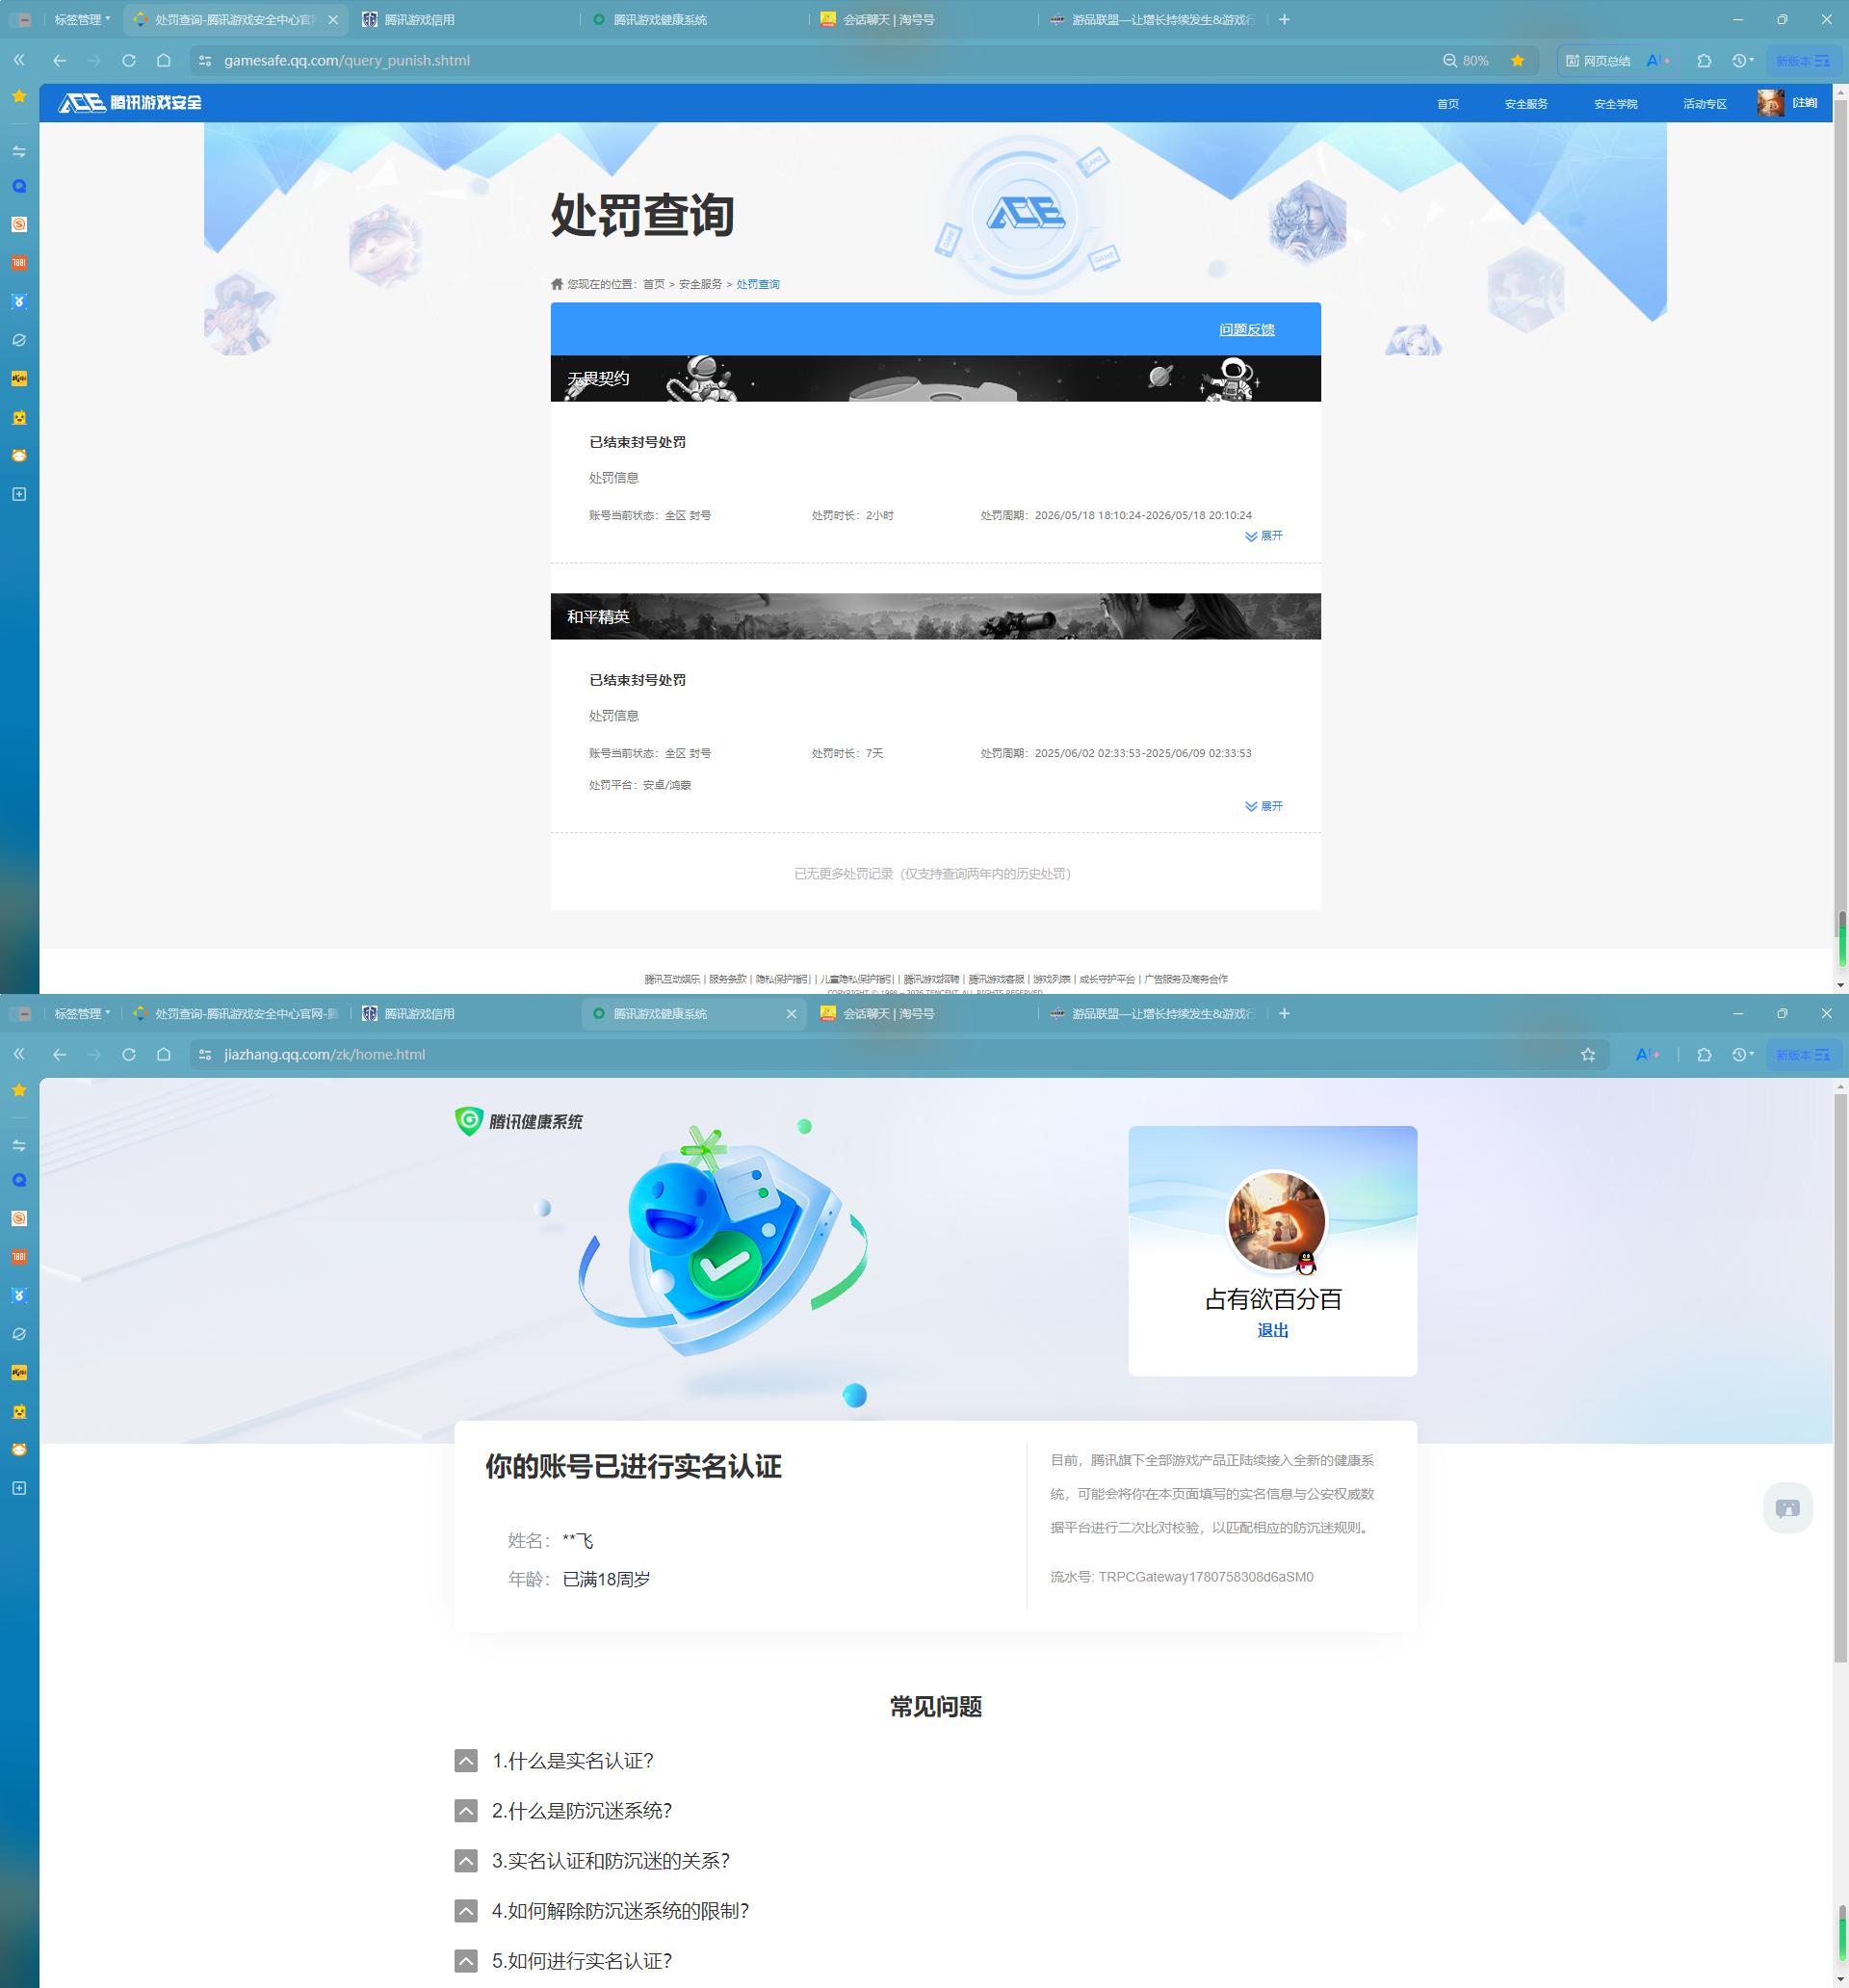
Task: Expand 展开 for the 无畏契约 punishment record
Action: pyautogui.click(x=1264, y=537)
